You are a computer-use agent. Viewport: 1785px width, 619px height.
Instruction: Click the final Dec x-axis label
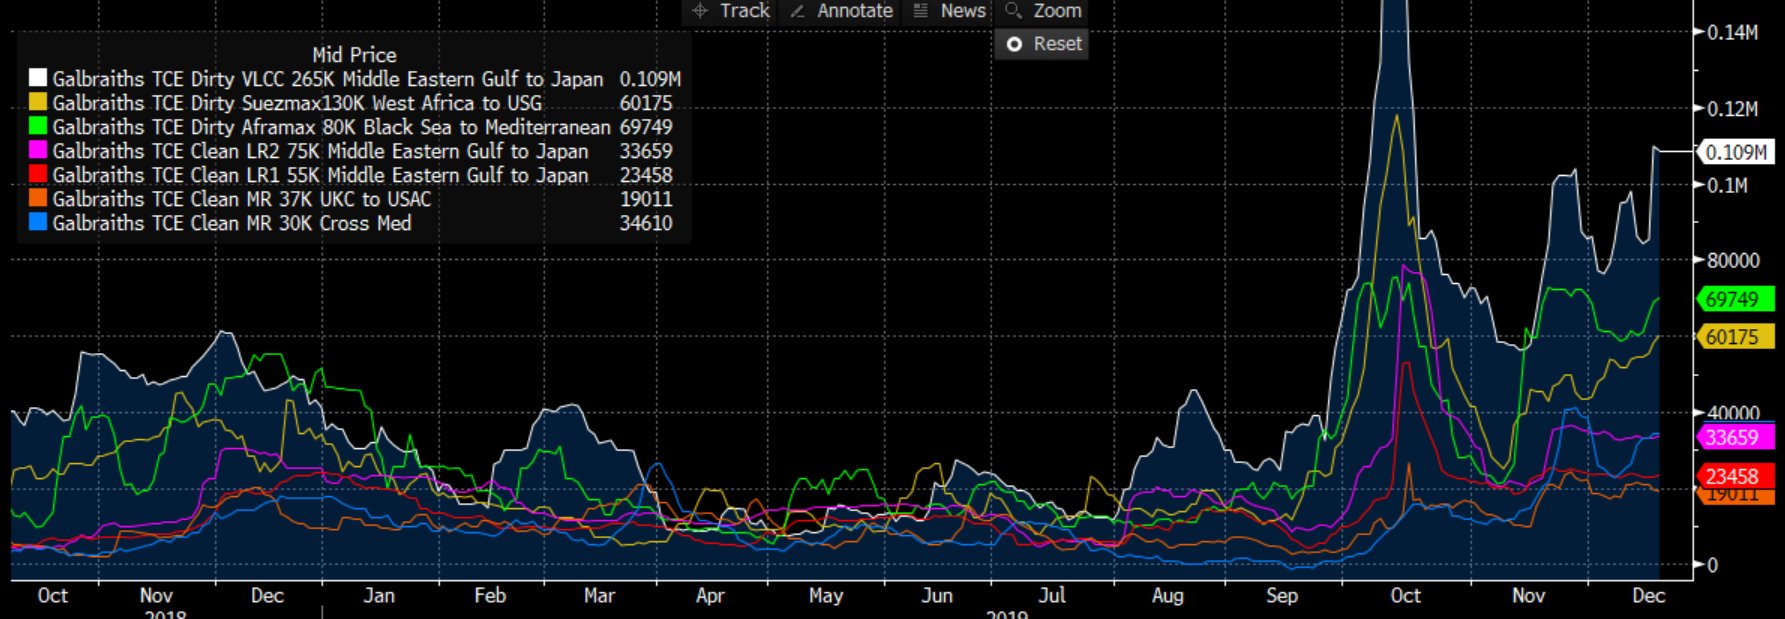(x=1648, y=595)
